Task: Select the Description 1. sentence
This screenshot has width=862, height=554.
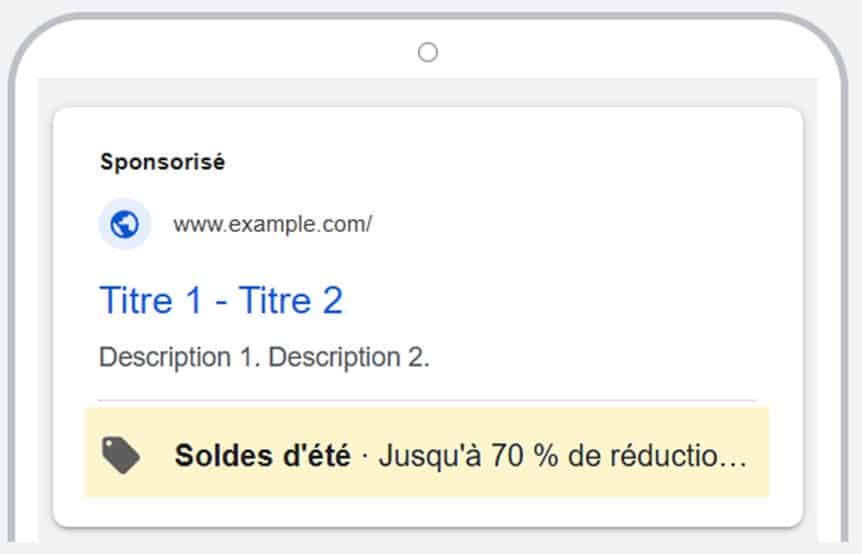Action: pyautogui.click(x=180, y=357)
